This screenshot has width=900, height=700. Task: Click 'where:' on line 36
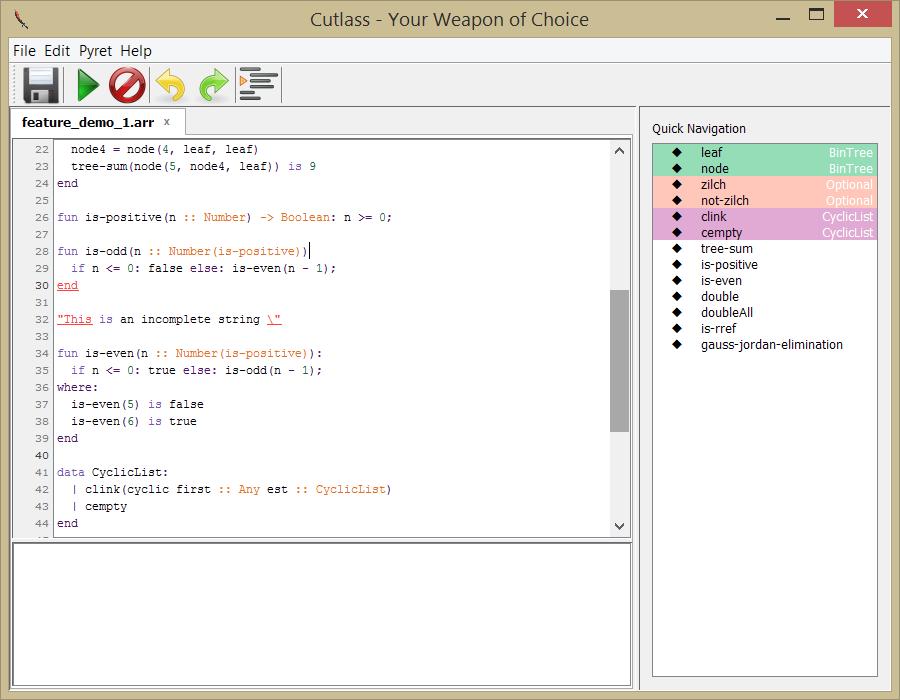(x=77, y=387)
